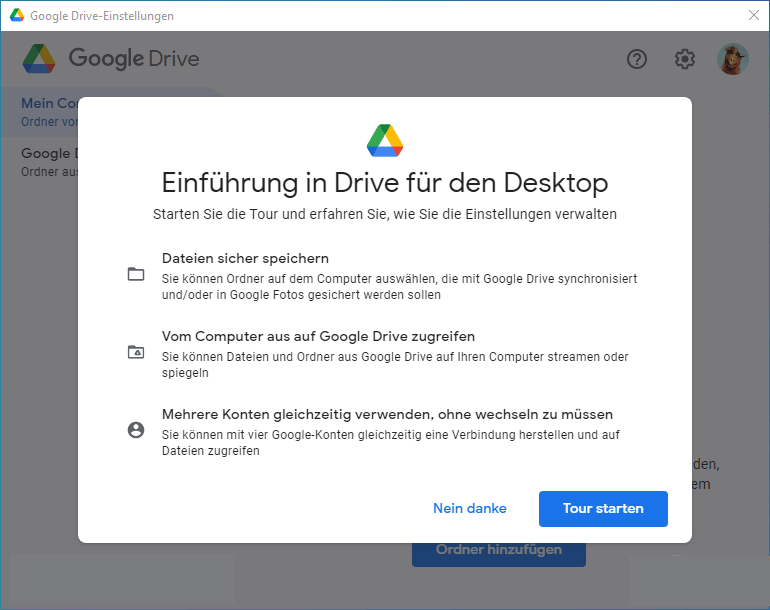Click window title Google Drive-Einstellungen
770x610 pixels.
click(102, 16)
